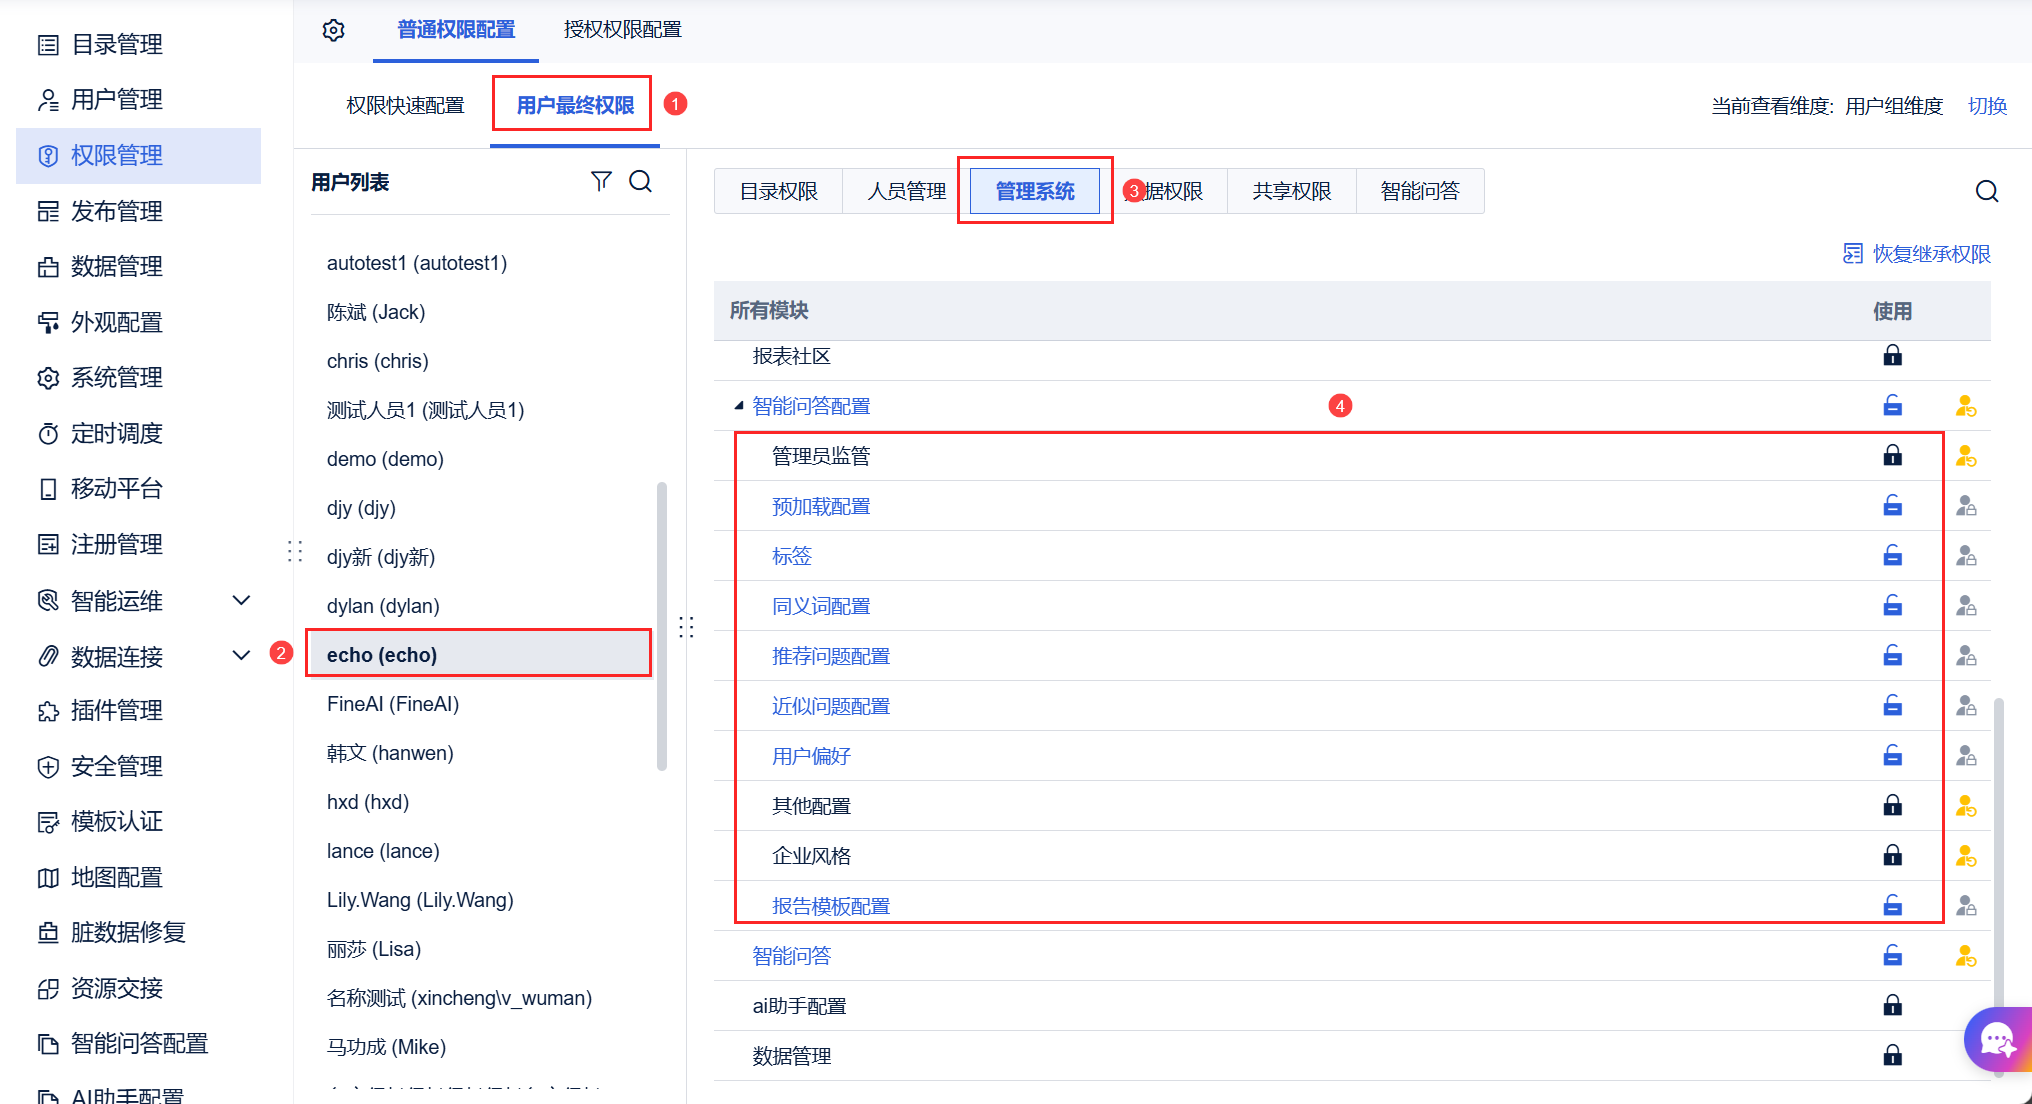This screenshot has height=1104, width=2032.
Task: Click the inherit user icon for 标签 row
Action: tap(1965, 556)
